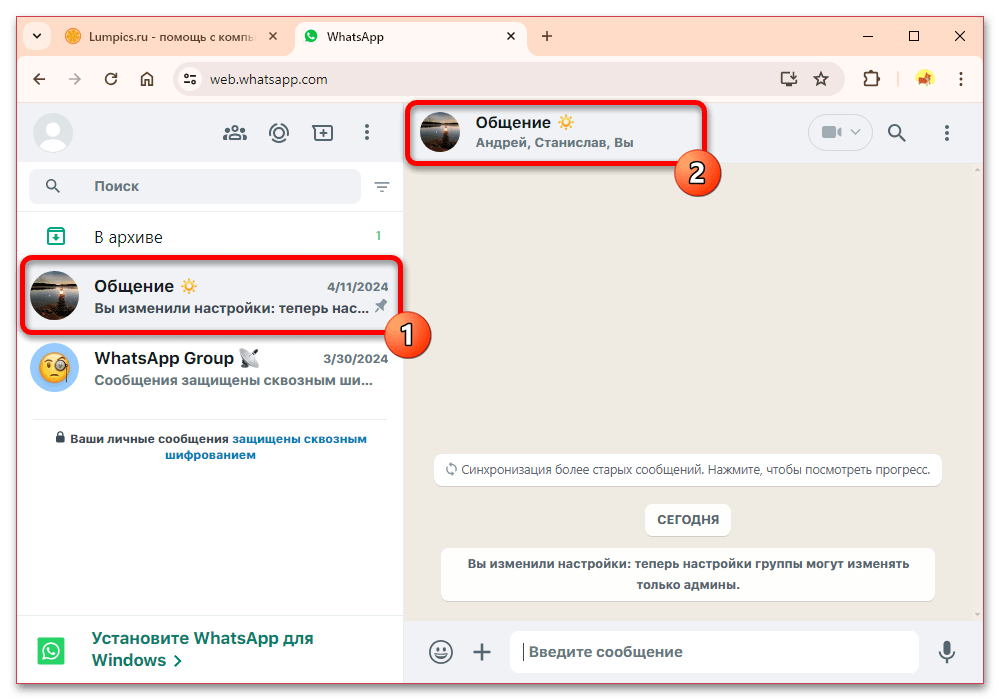Close the WhatsApp browser tab
The image size is (1000, 700).
point(511,36)
